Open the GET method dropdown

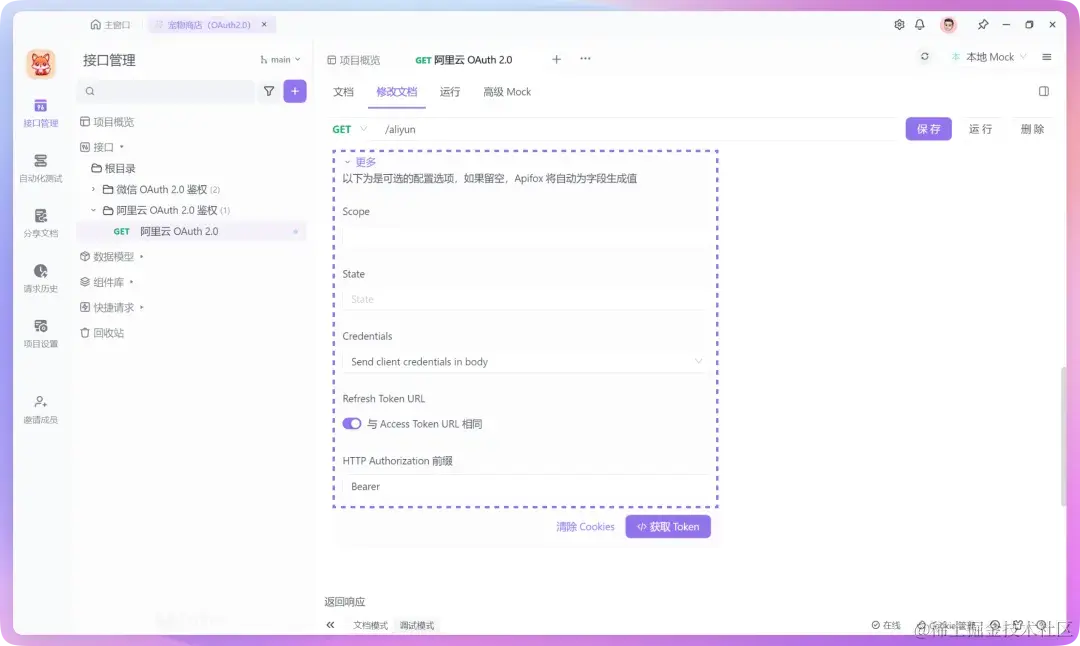(x=349, y=129)
